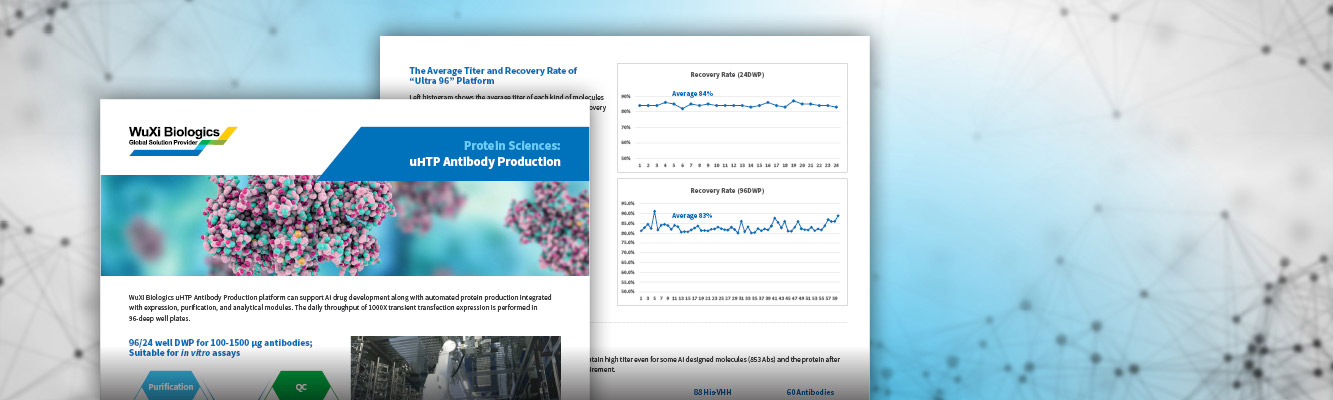Click the Average 84% label on chart
1333x400 pixels.
click(692, 93)
